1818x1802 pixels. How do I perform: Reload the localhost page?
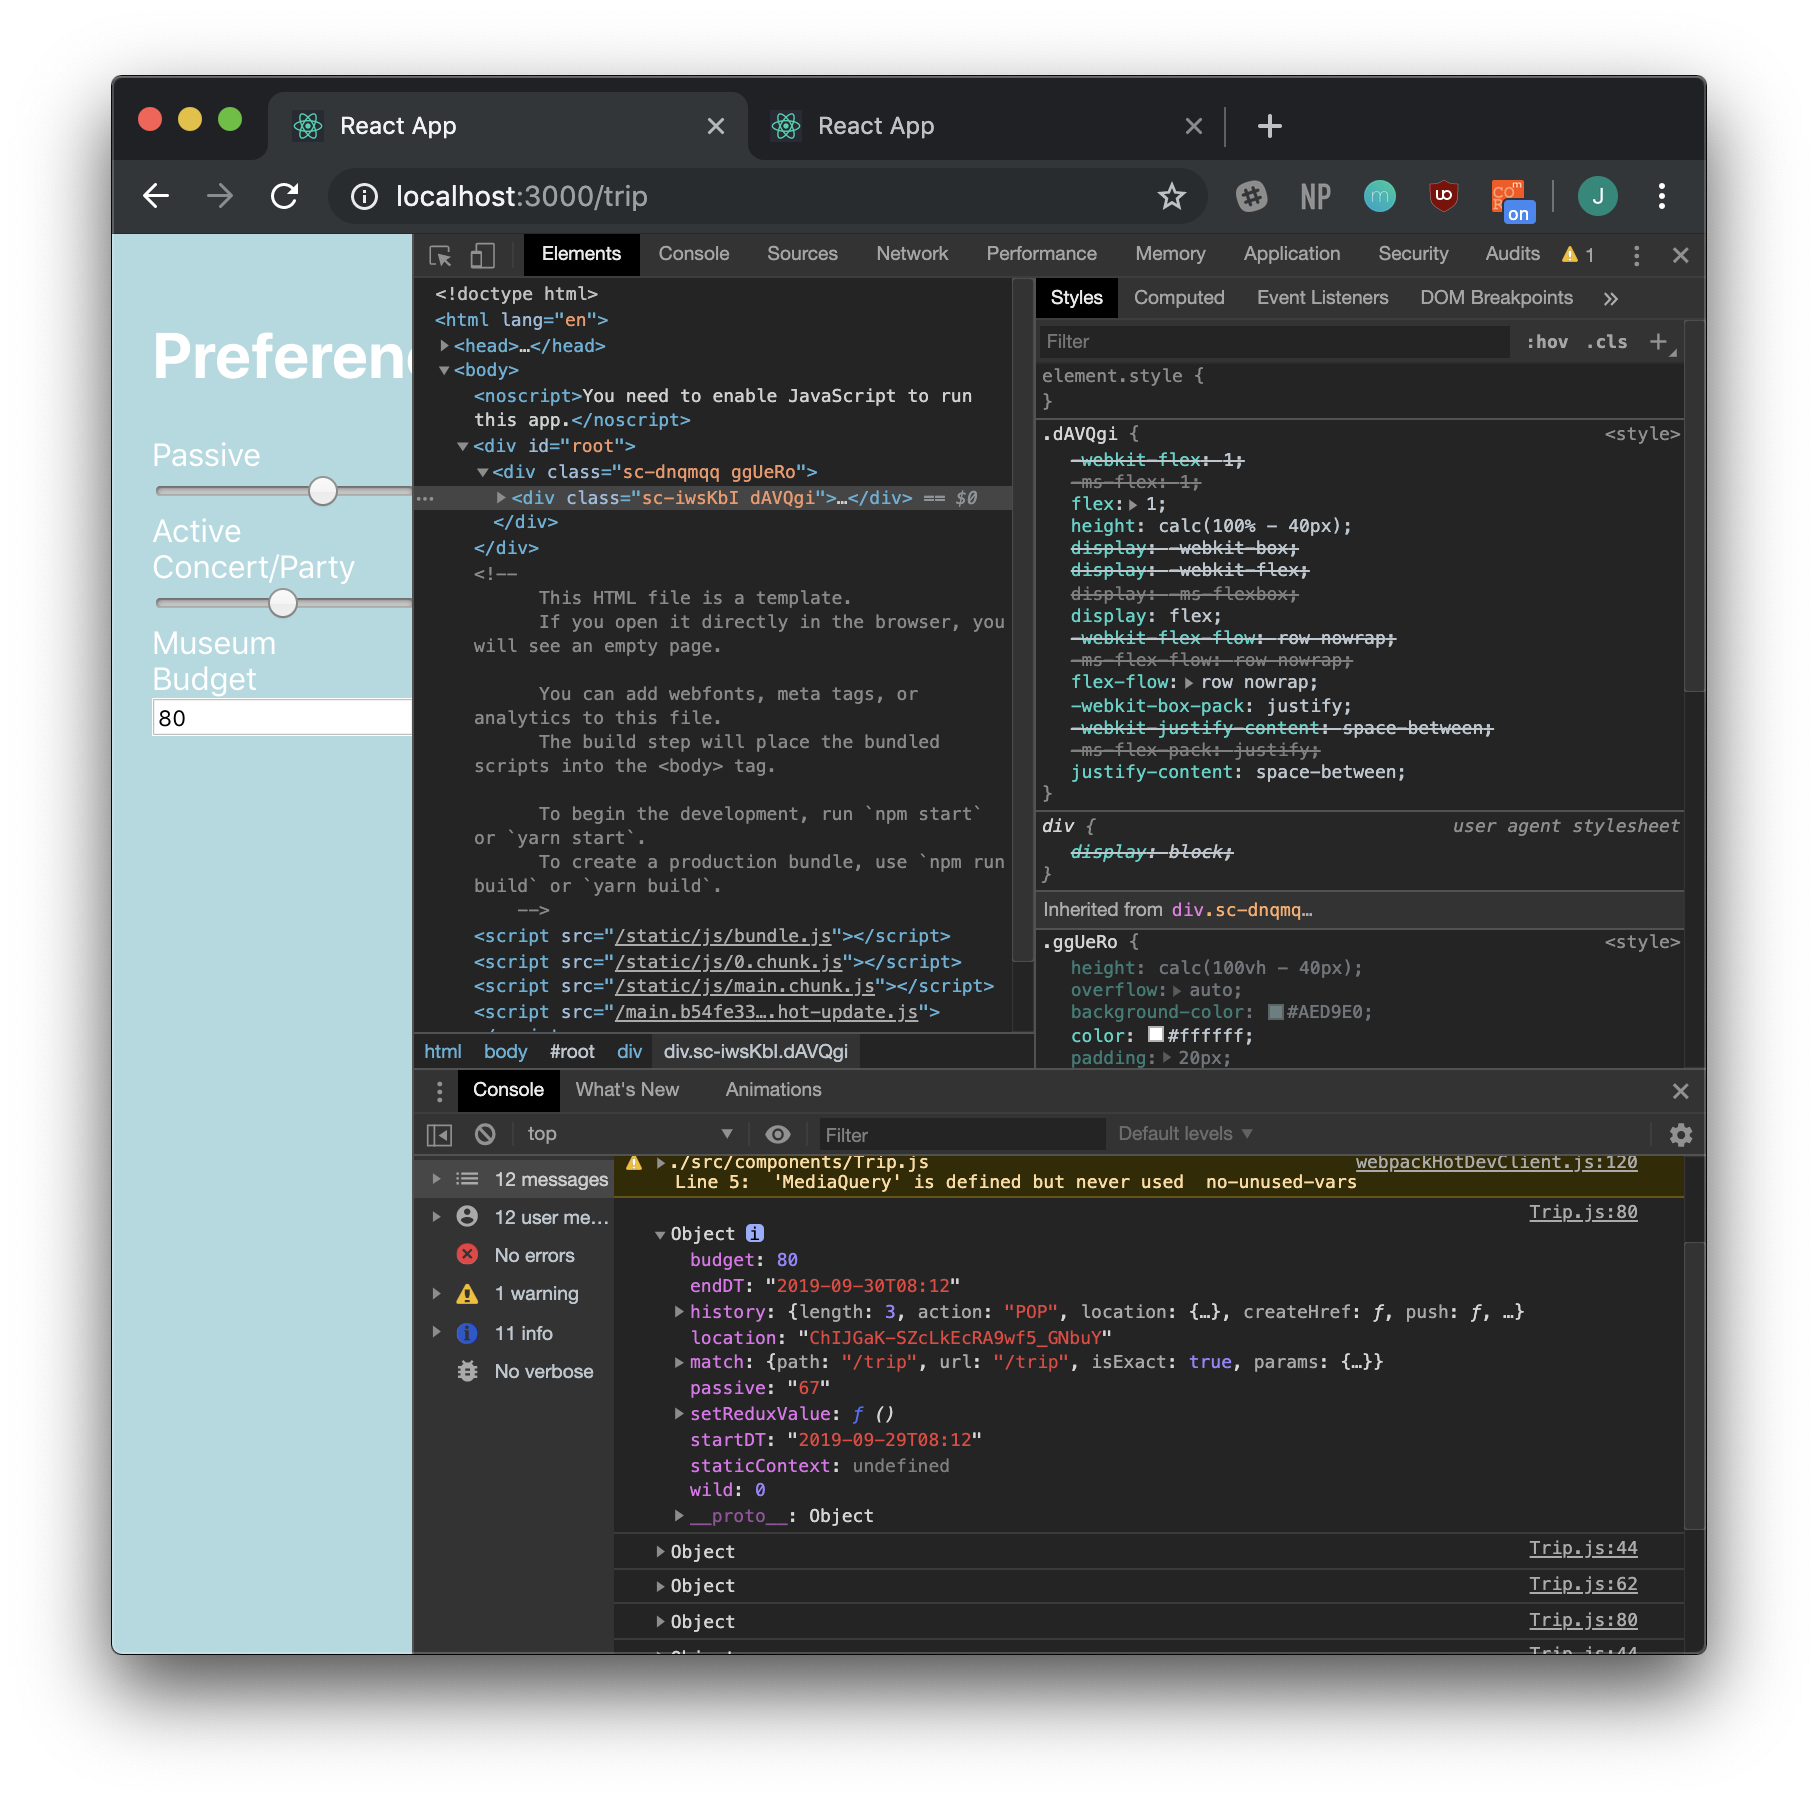click(285, 196)
